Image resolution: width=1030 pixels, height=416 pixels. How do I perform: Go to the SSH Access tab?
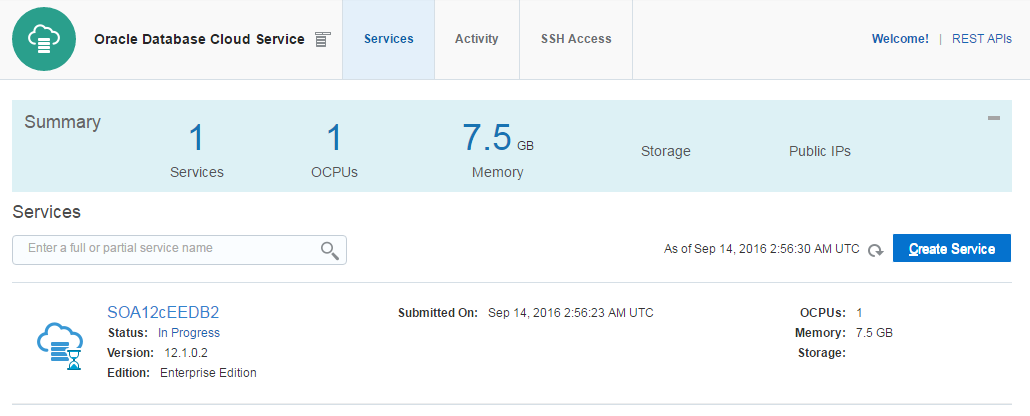point(576,39)
